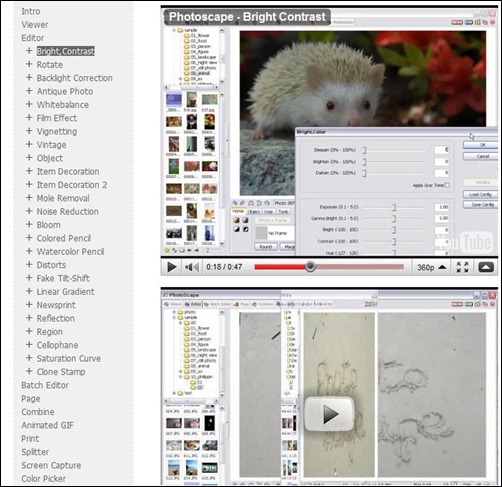Open the Mole Removal link
The height and width of the screenshot is (487, 502).
(x=63, y=198)
